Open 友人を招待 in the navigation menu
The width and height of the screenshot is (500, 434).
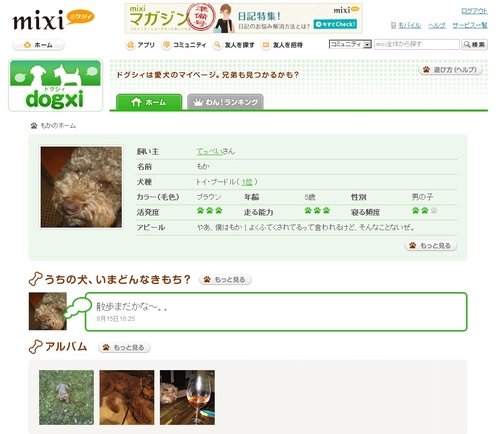point(282,45)
